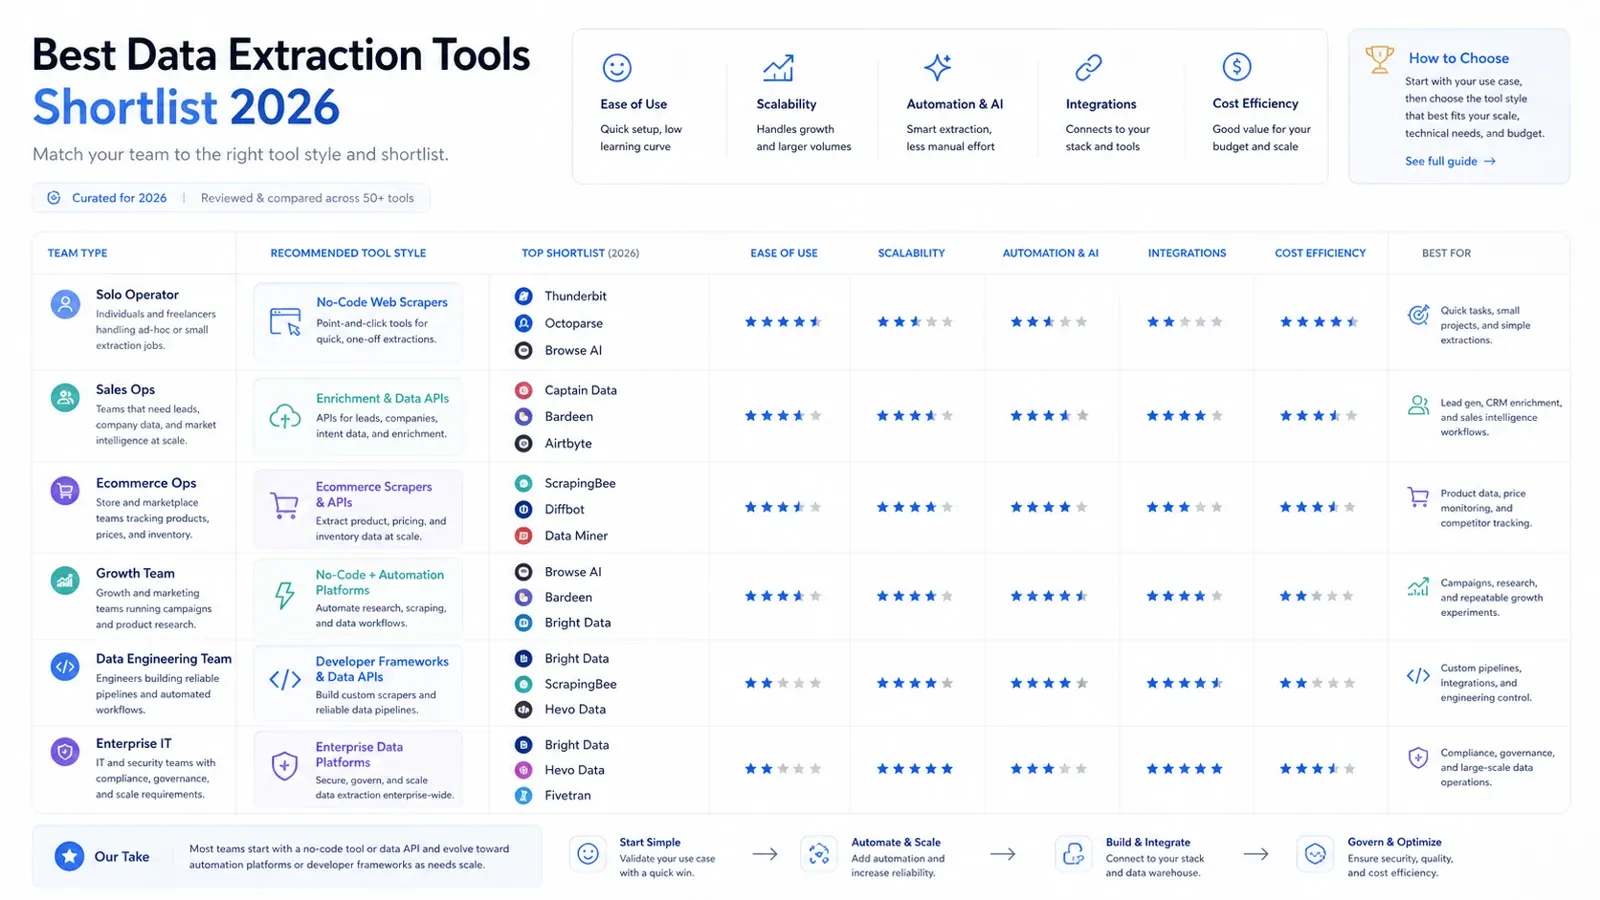Viewport: 1600px width, 900px height.
Task: Click the Solo Operator Best For target icon
Action: coord(1418,315)
